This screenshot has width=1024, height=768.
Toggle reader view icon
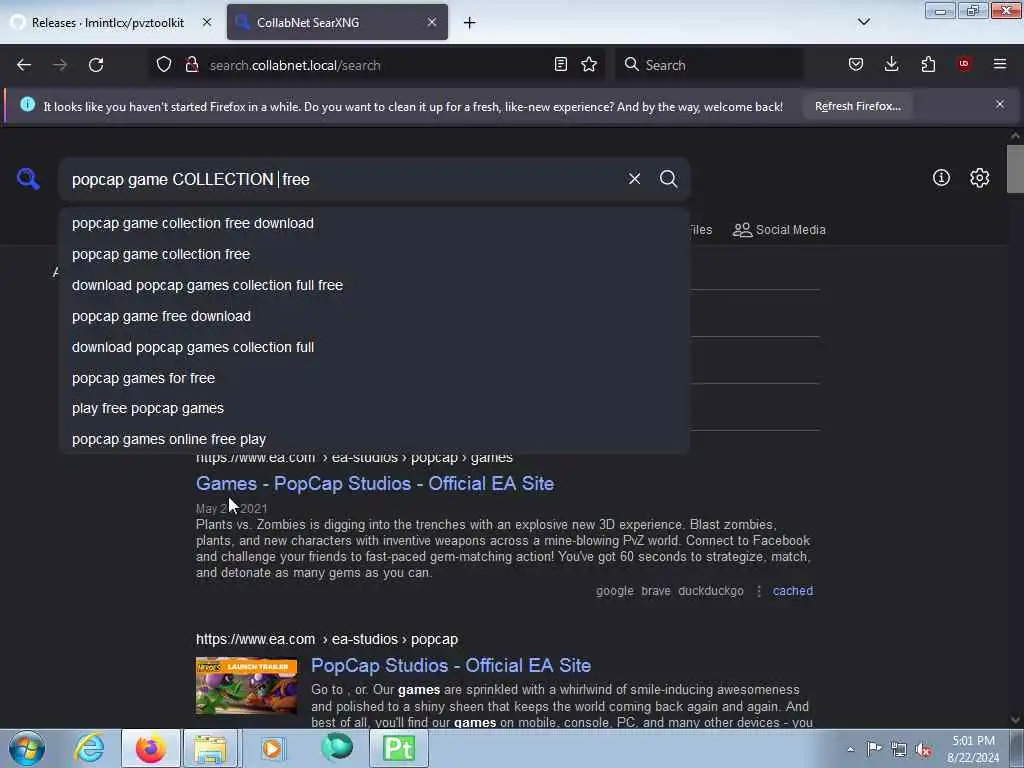click(x=560, y=65)
